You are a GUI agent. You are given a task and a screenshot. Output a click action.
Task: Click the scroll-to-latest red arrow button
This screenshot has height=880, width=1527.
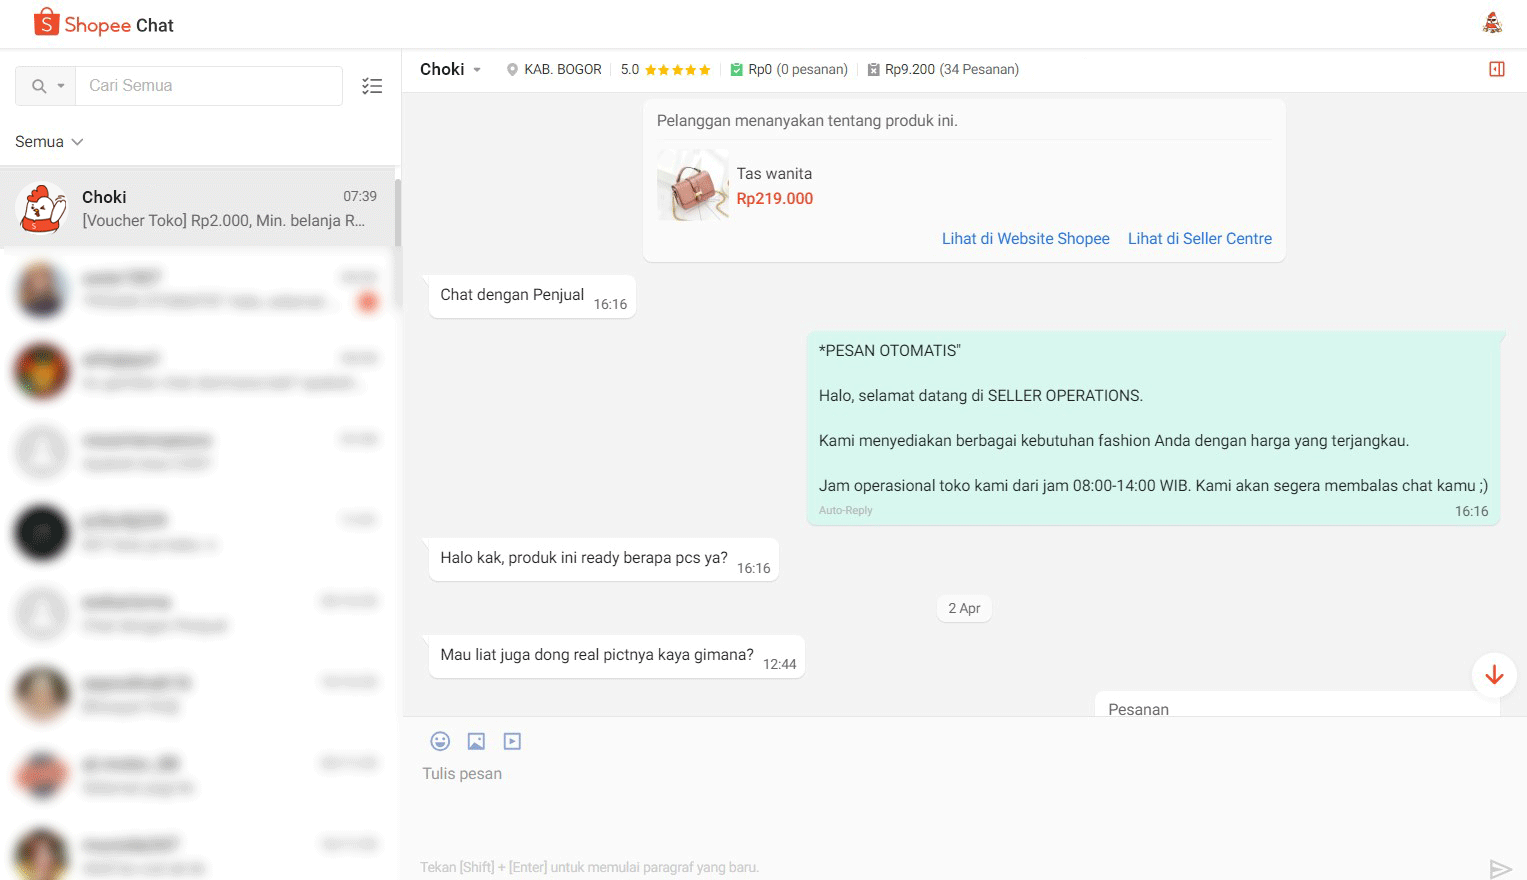click(x=1493, y=675)
